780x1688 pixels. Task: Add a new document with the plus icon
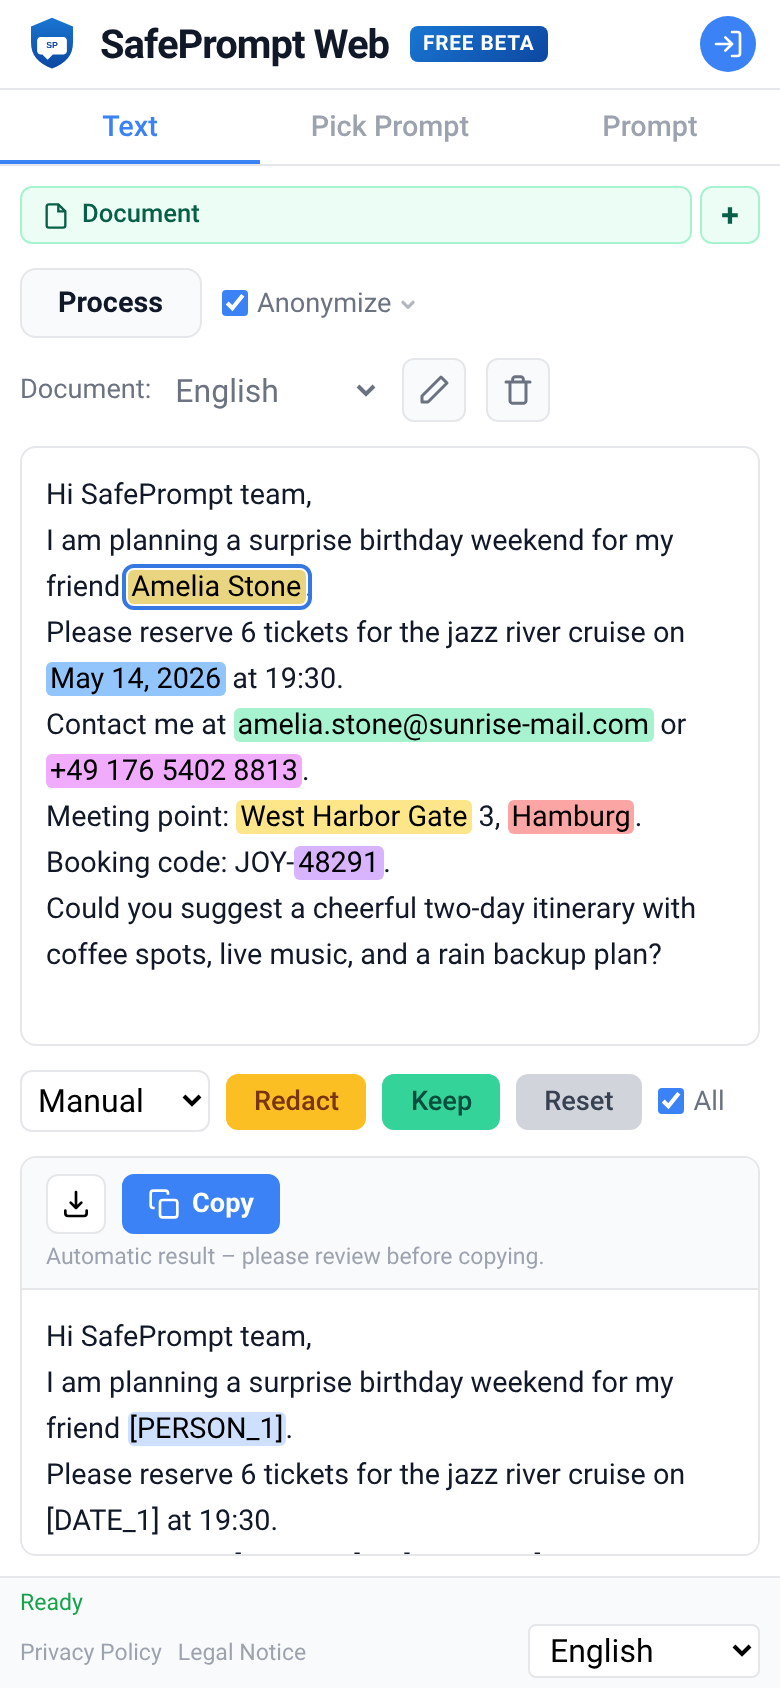730,214
